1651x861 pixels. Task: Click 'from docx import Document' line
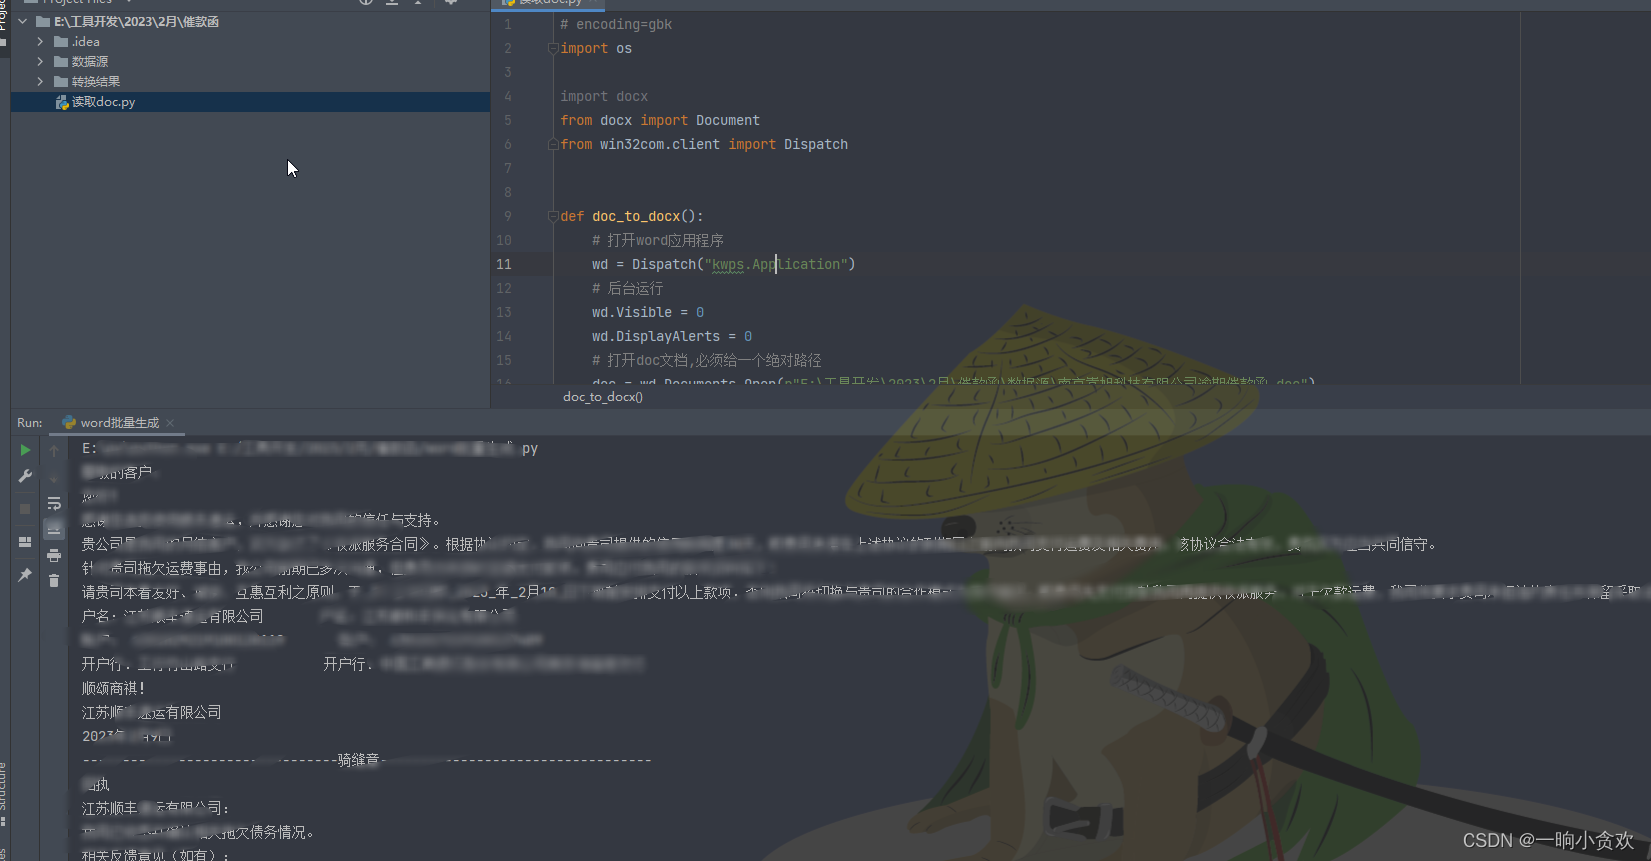tap(660, 120)
